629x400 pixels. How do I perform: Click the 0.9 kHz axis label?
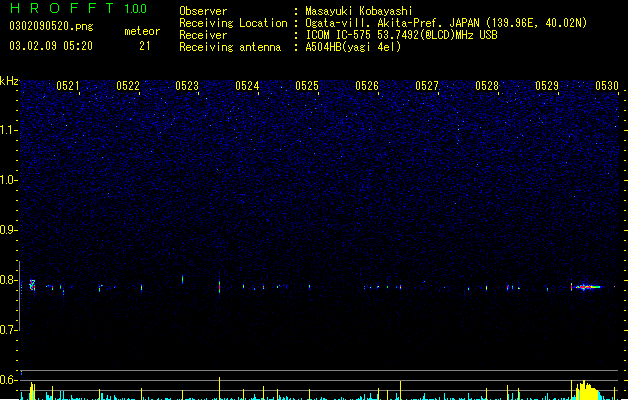[9, 230]
